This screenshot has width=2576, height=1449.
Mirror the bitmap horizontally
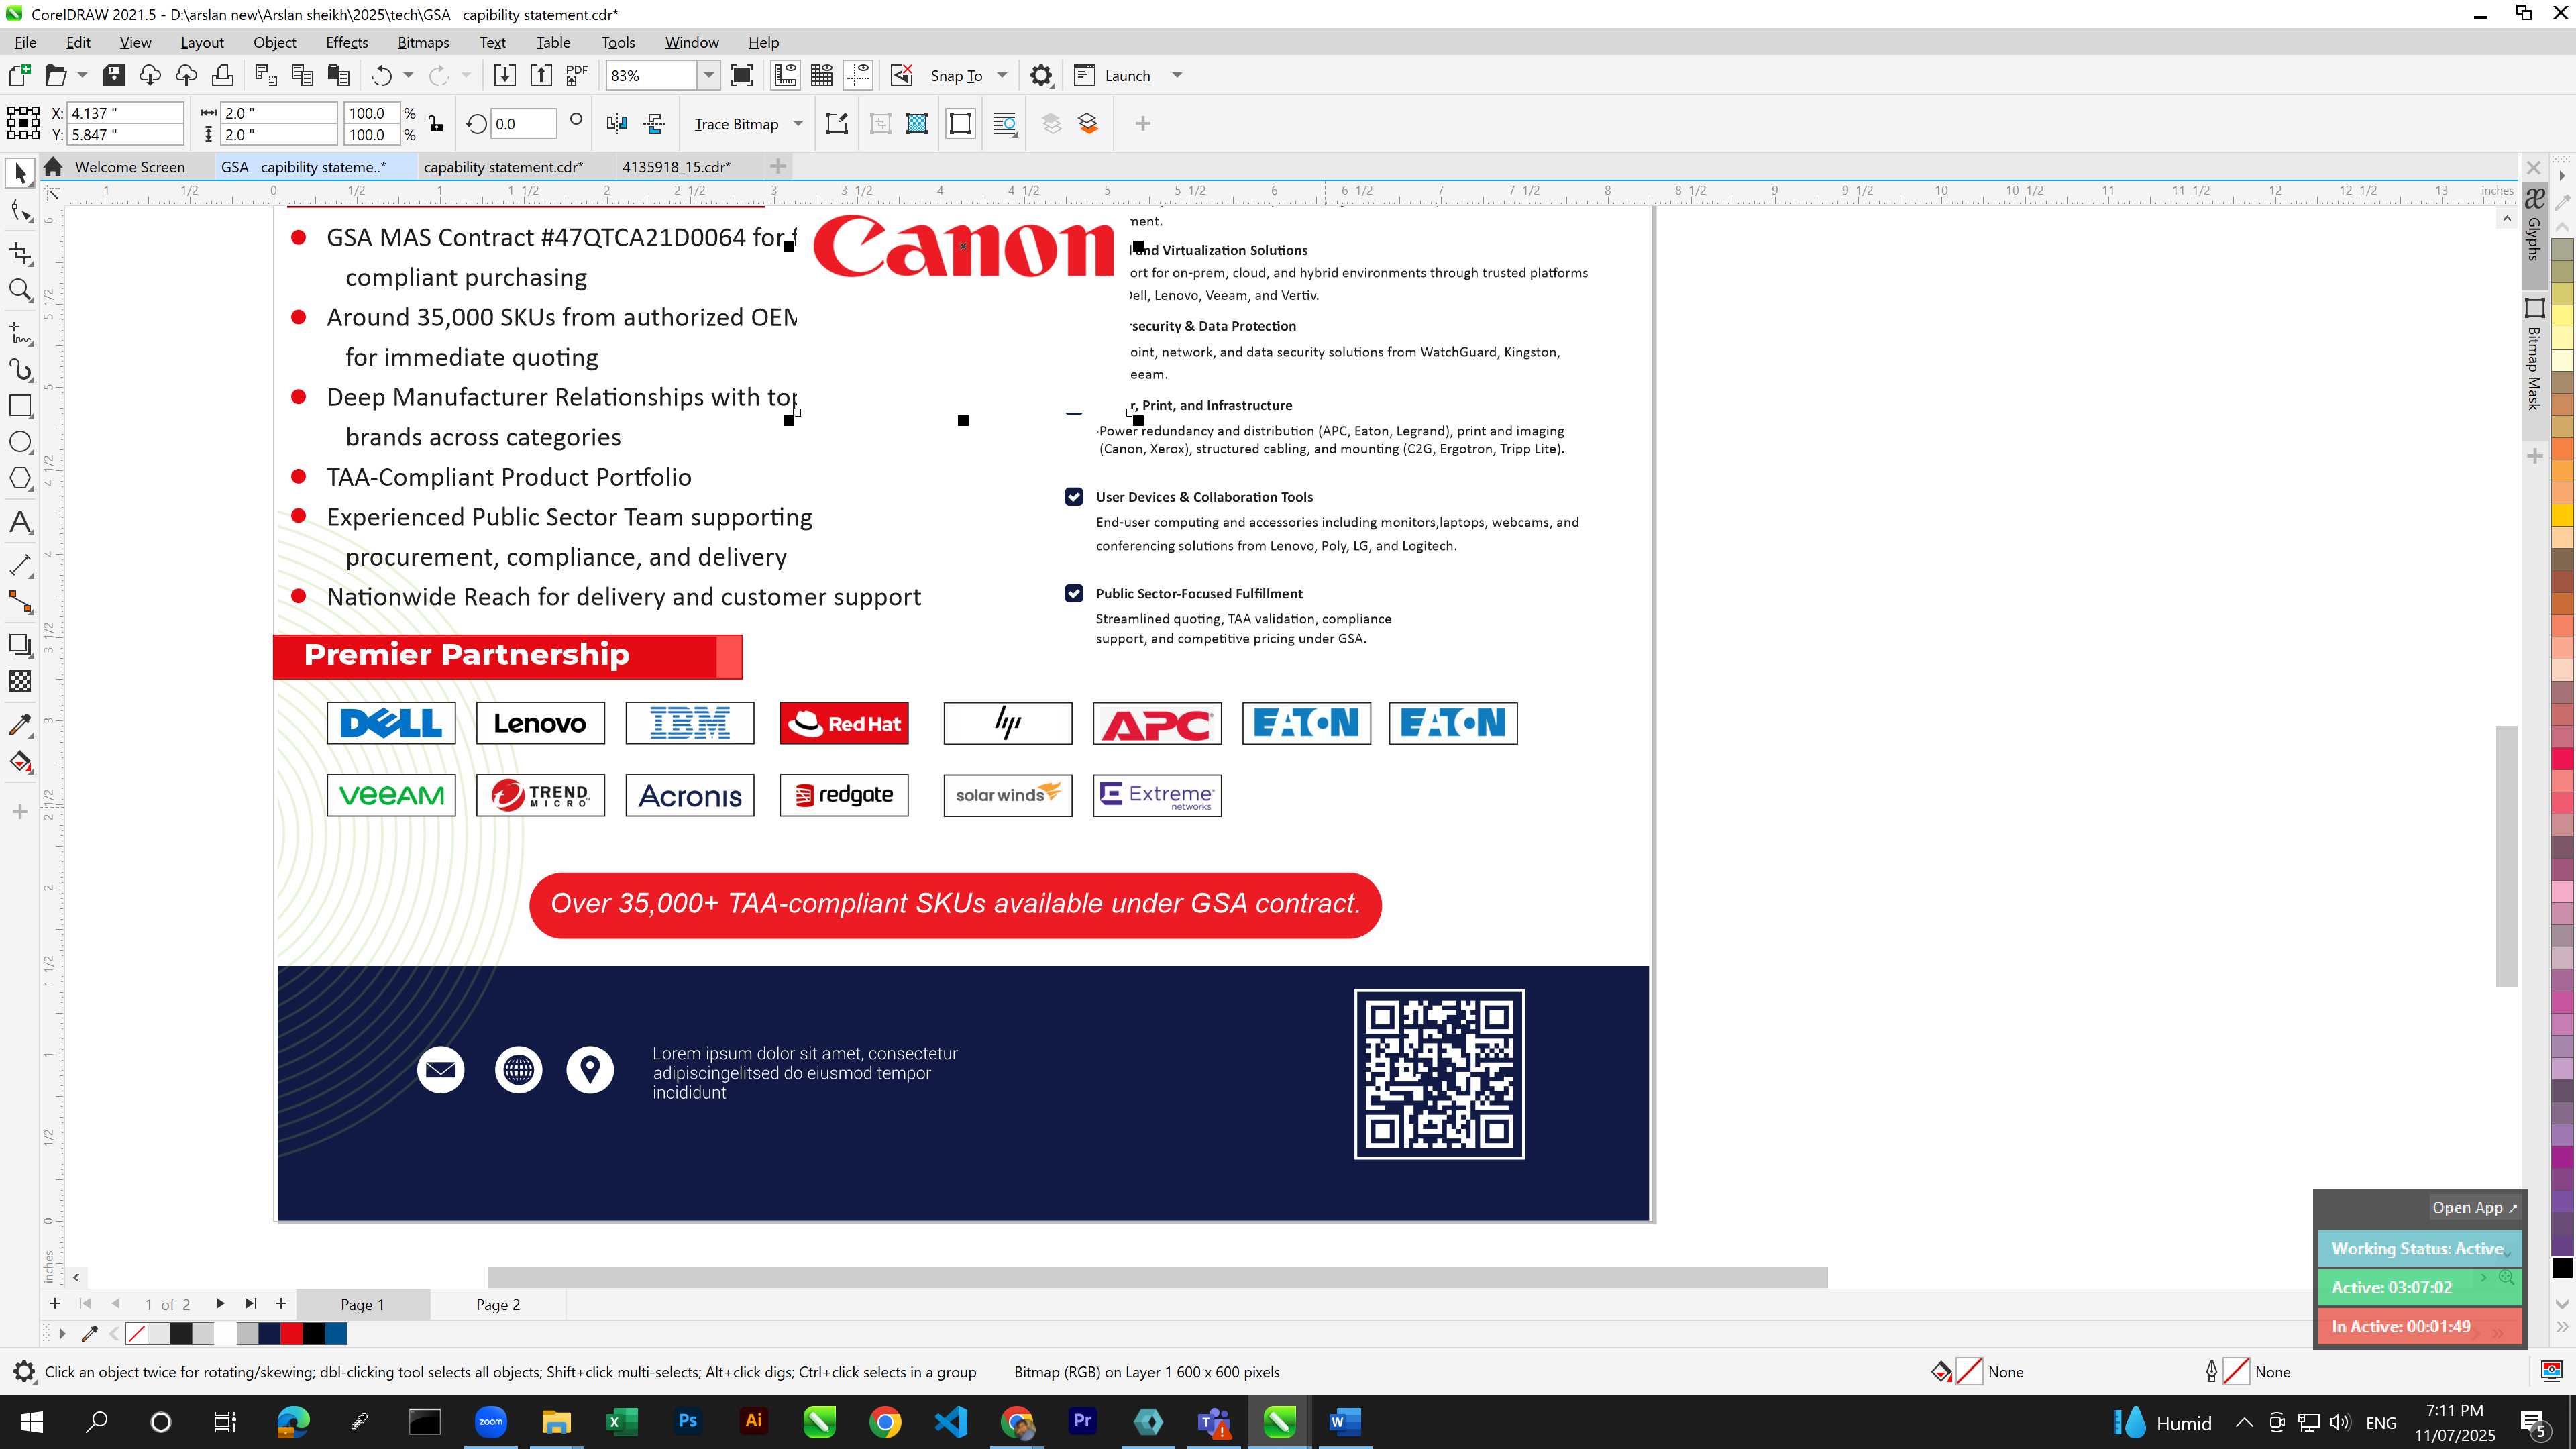point(617,124)
